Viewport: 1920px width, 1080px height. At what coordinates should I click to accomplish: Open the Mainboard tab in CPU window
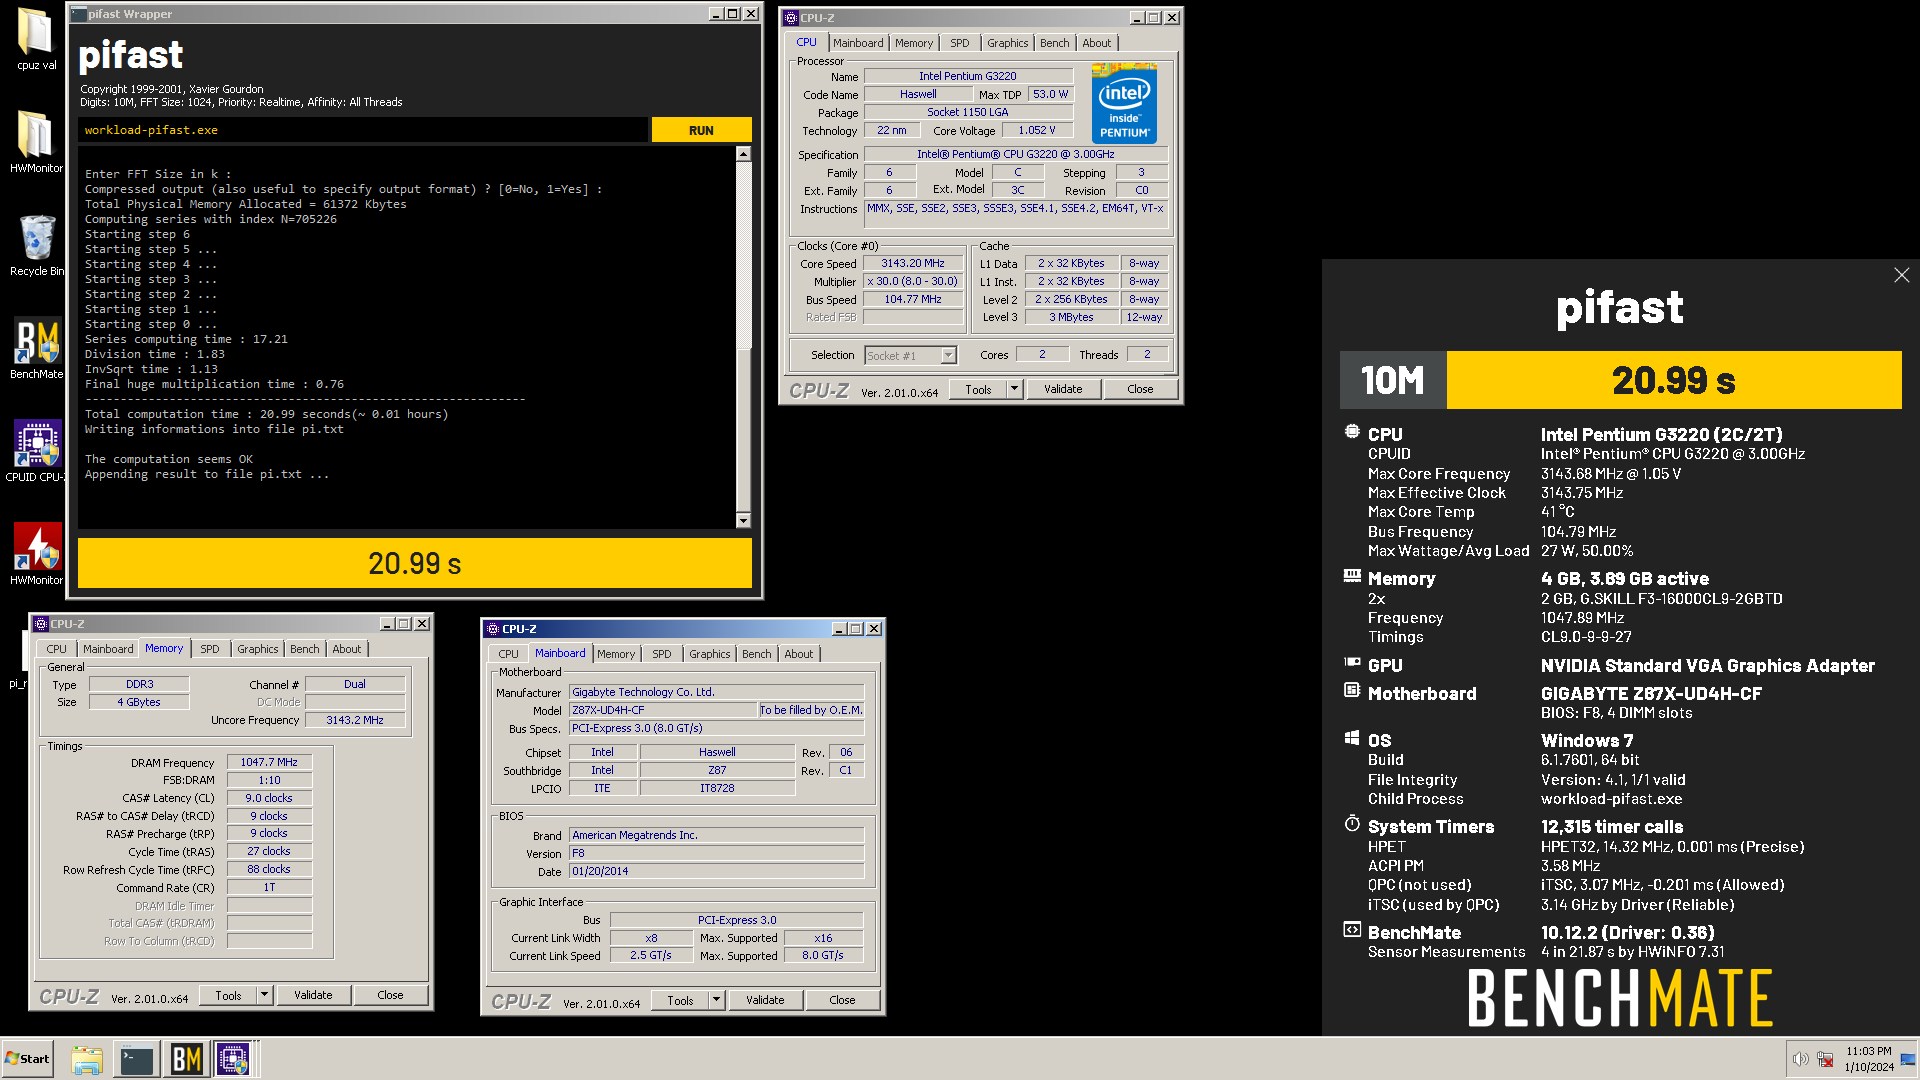pyautogui.click(x=858, y=43)
